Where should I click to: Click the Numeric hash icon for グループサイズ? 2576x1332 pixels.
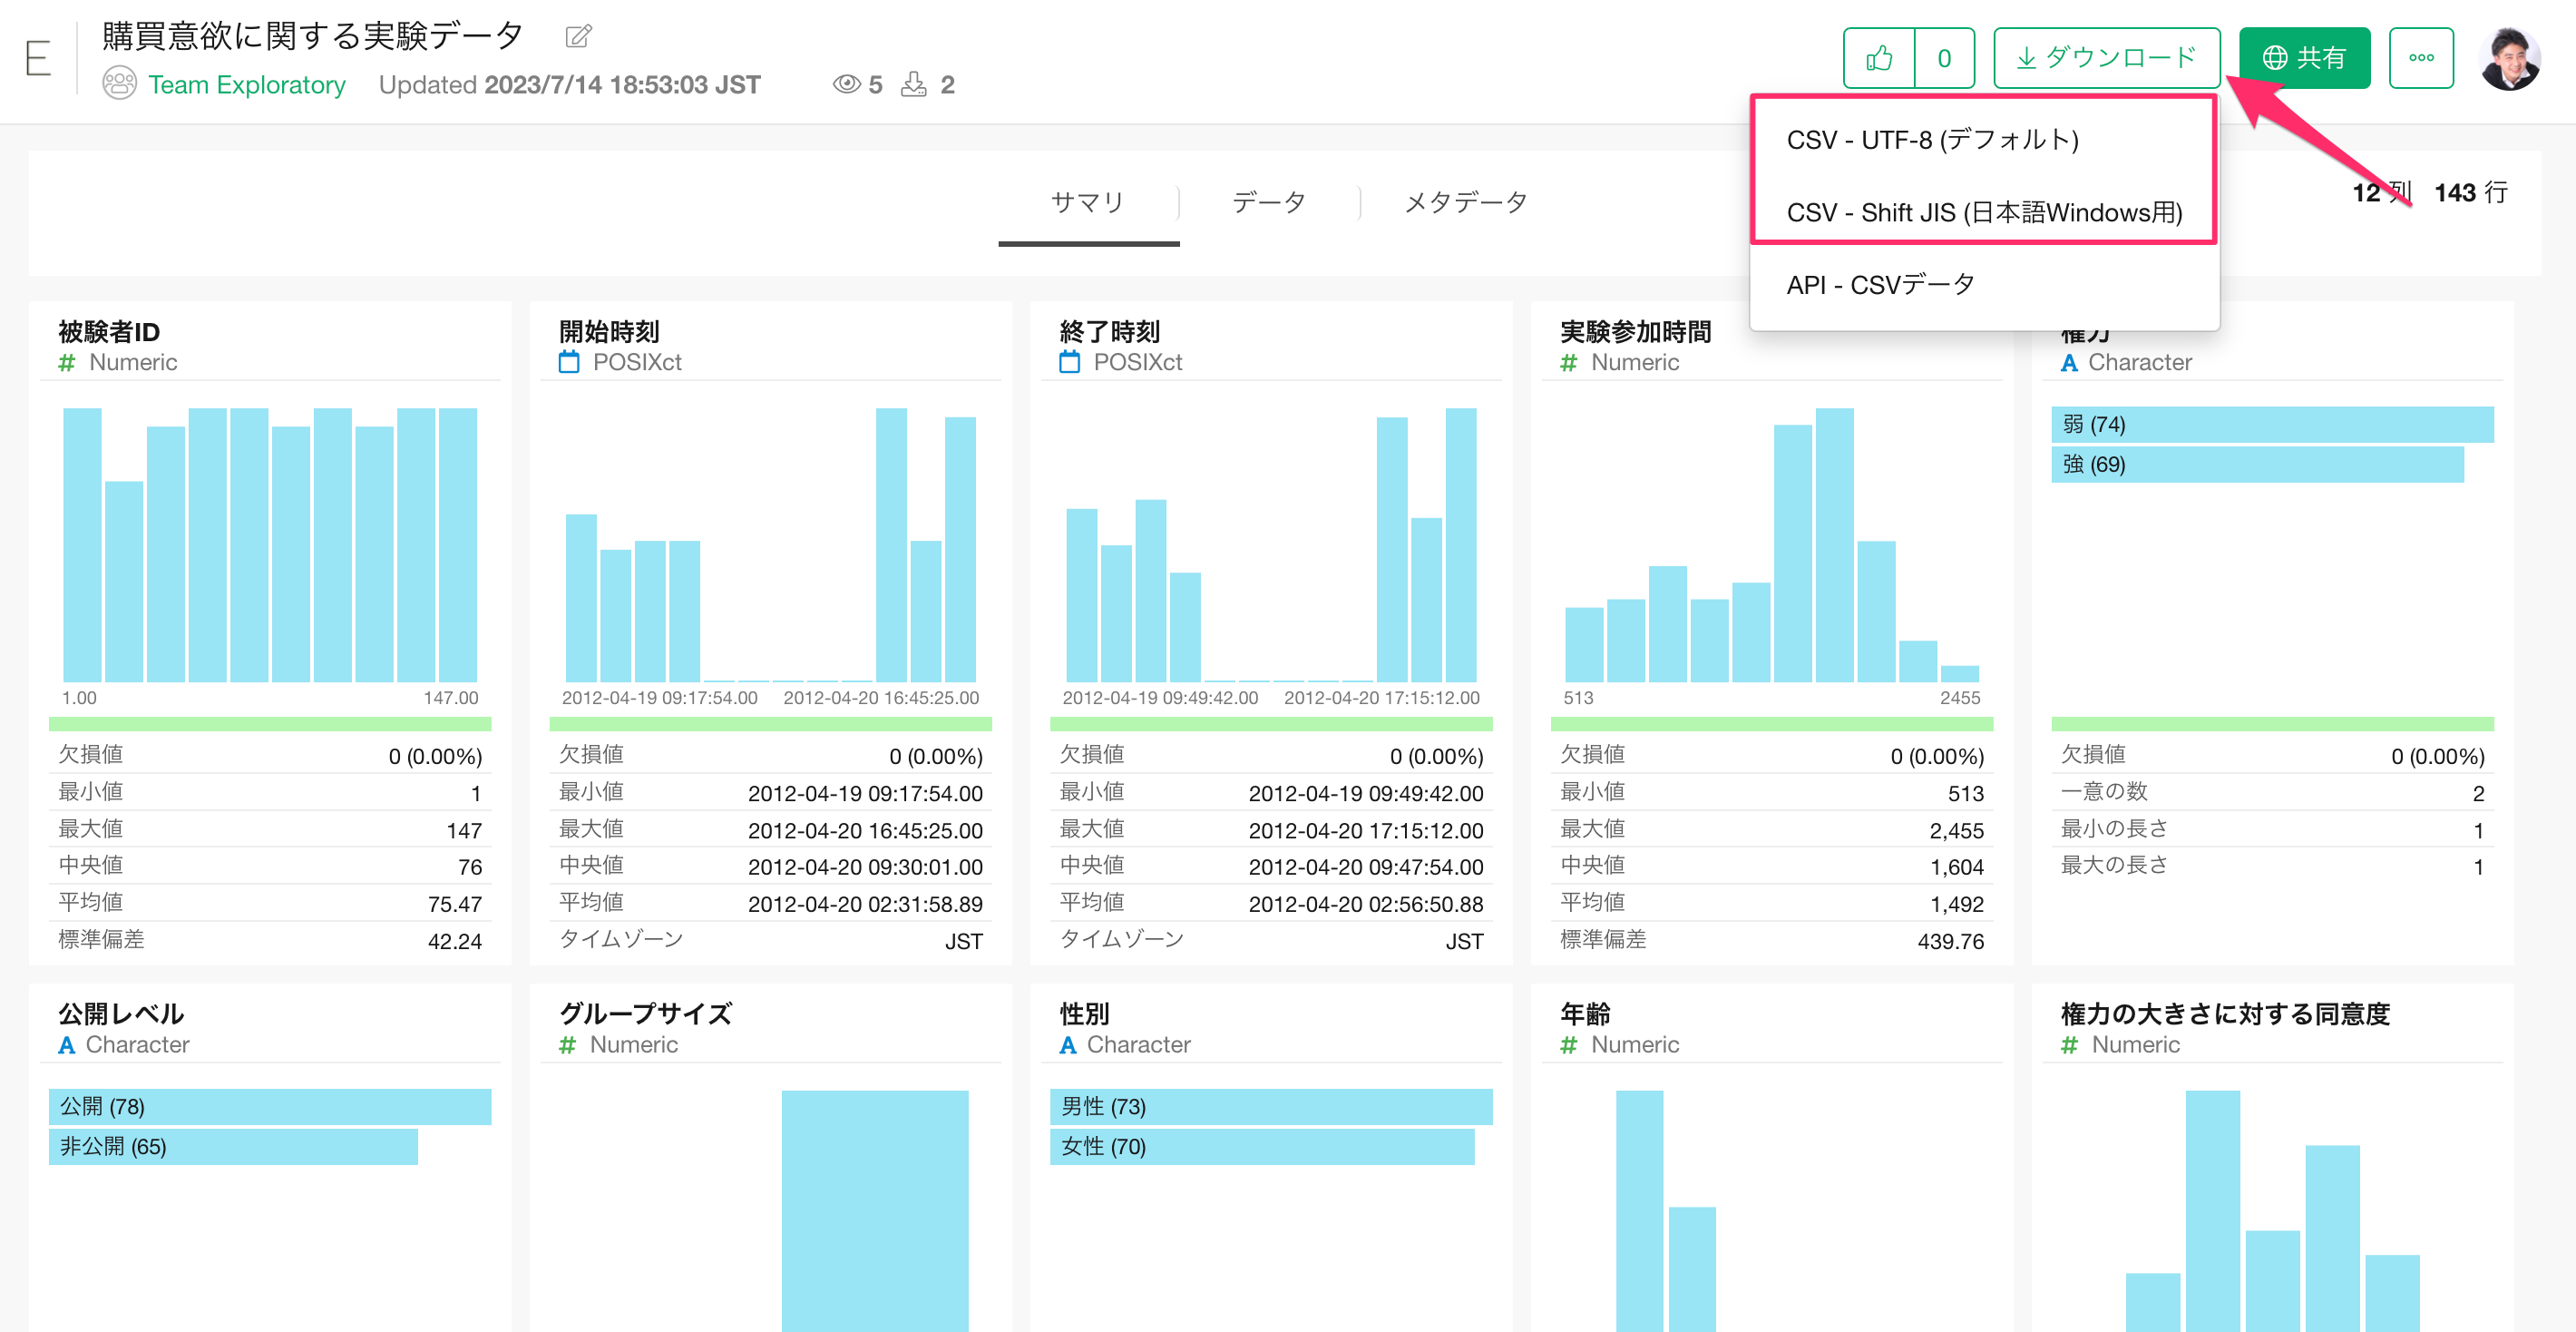point(567,1045)
